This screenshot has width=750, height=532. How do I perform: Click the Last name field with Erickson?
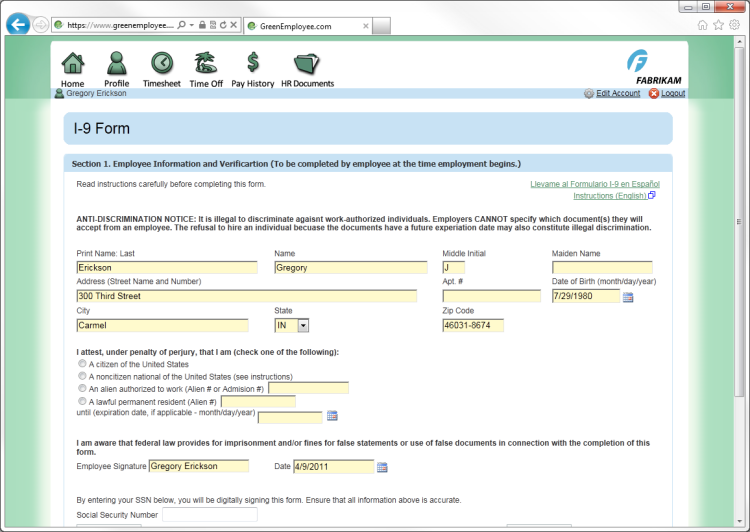pos(167,267)
